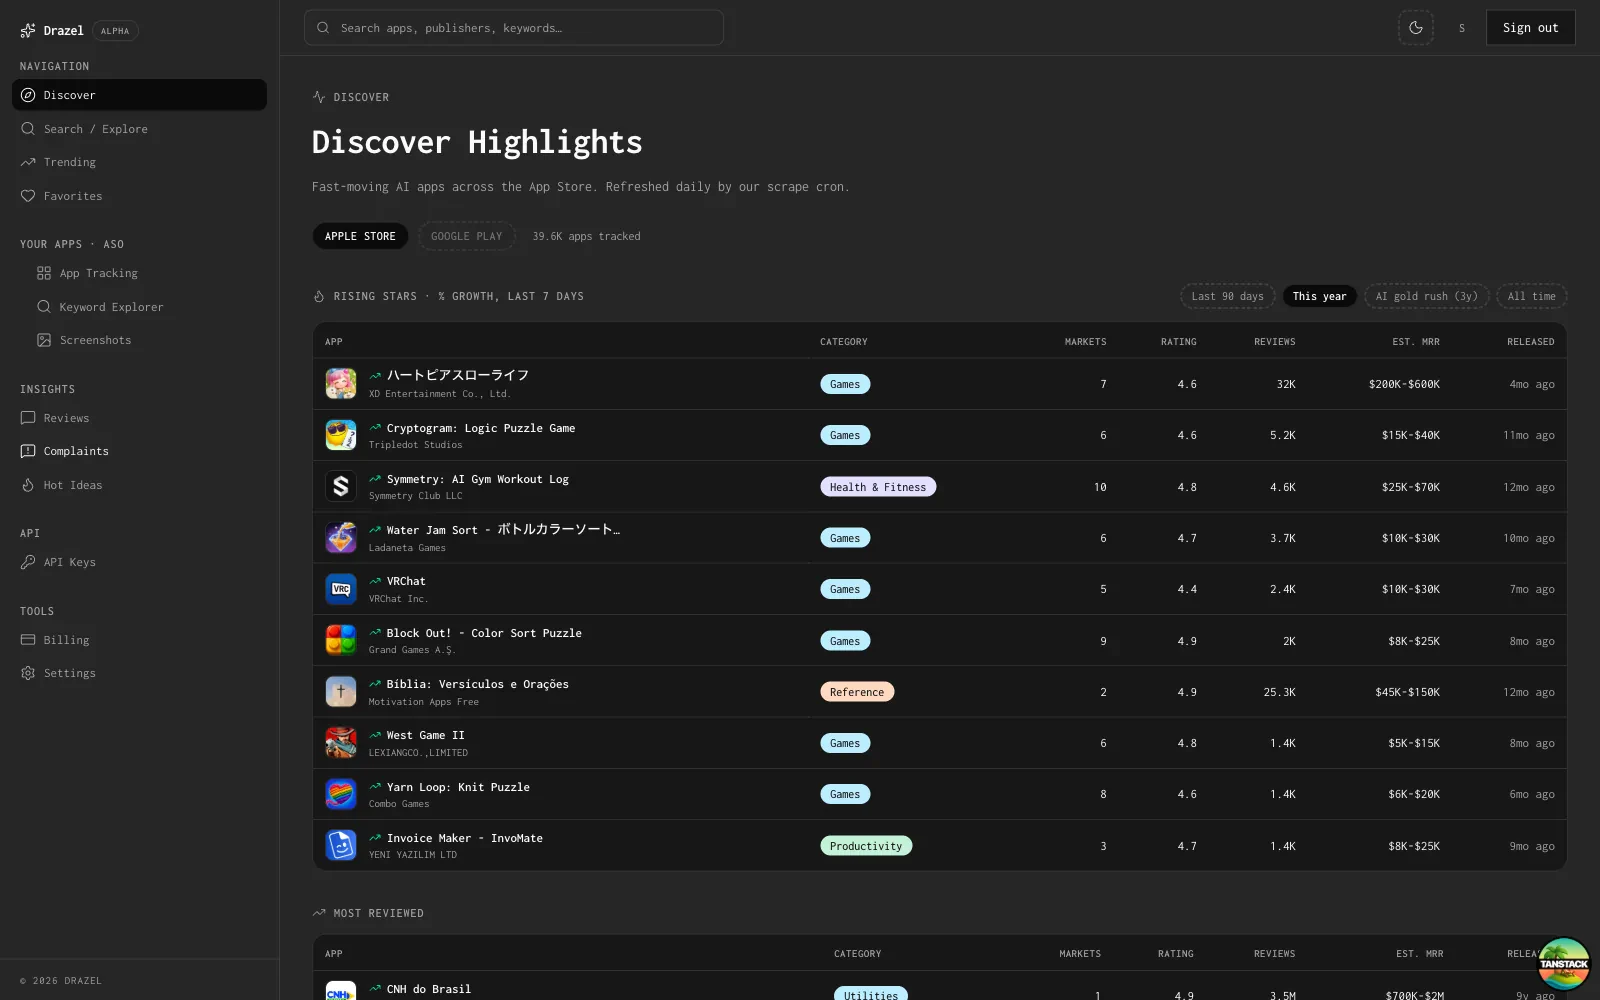Click the Invoice Maker - InvoMate app name
The height and width of the screenshot is (1000, 1600).
point(464,838)
